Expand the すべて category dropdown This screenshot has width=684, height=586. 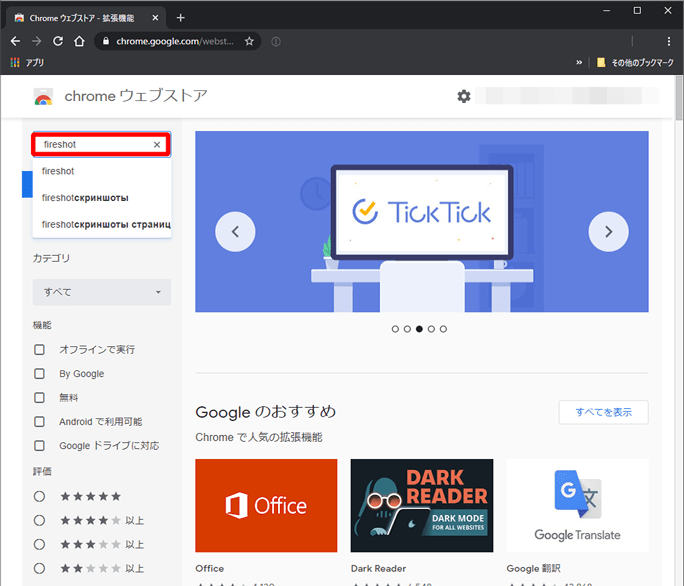click(x=102, y=292)
